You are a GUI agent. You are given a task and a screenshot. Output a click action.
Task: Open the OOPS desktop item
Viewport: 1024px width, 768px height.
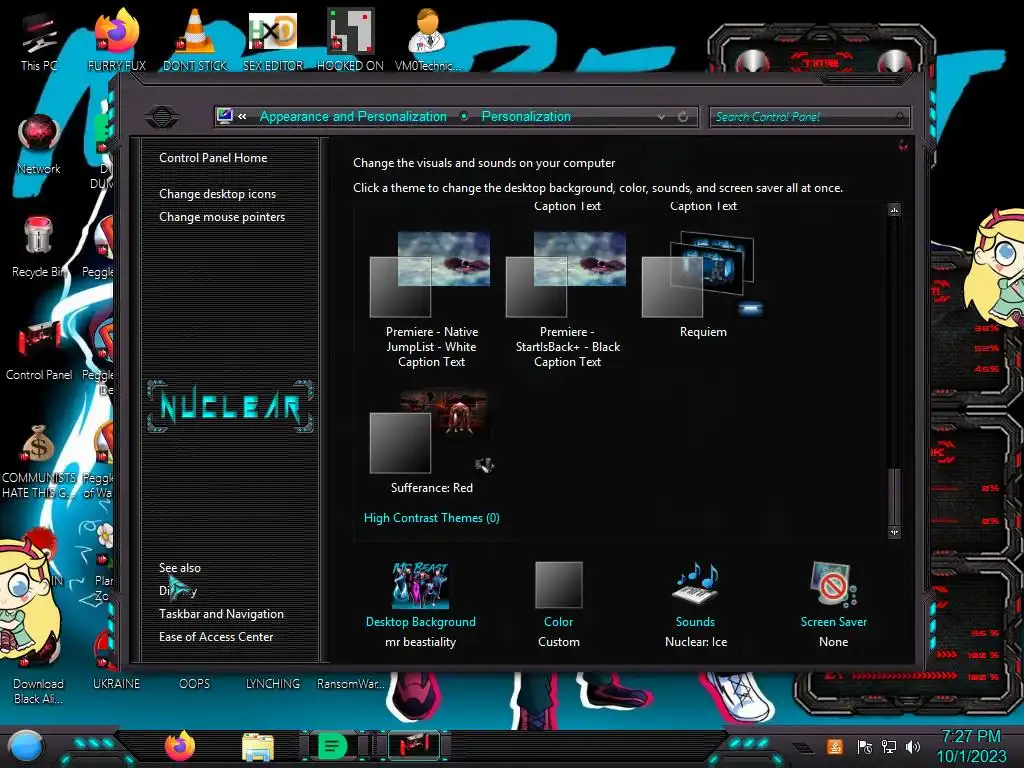[x=195, y=683]
